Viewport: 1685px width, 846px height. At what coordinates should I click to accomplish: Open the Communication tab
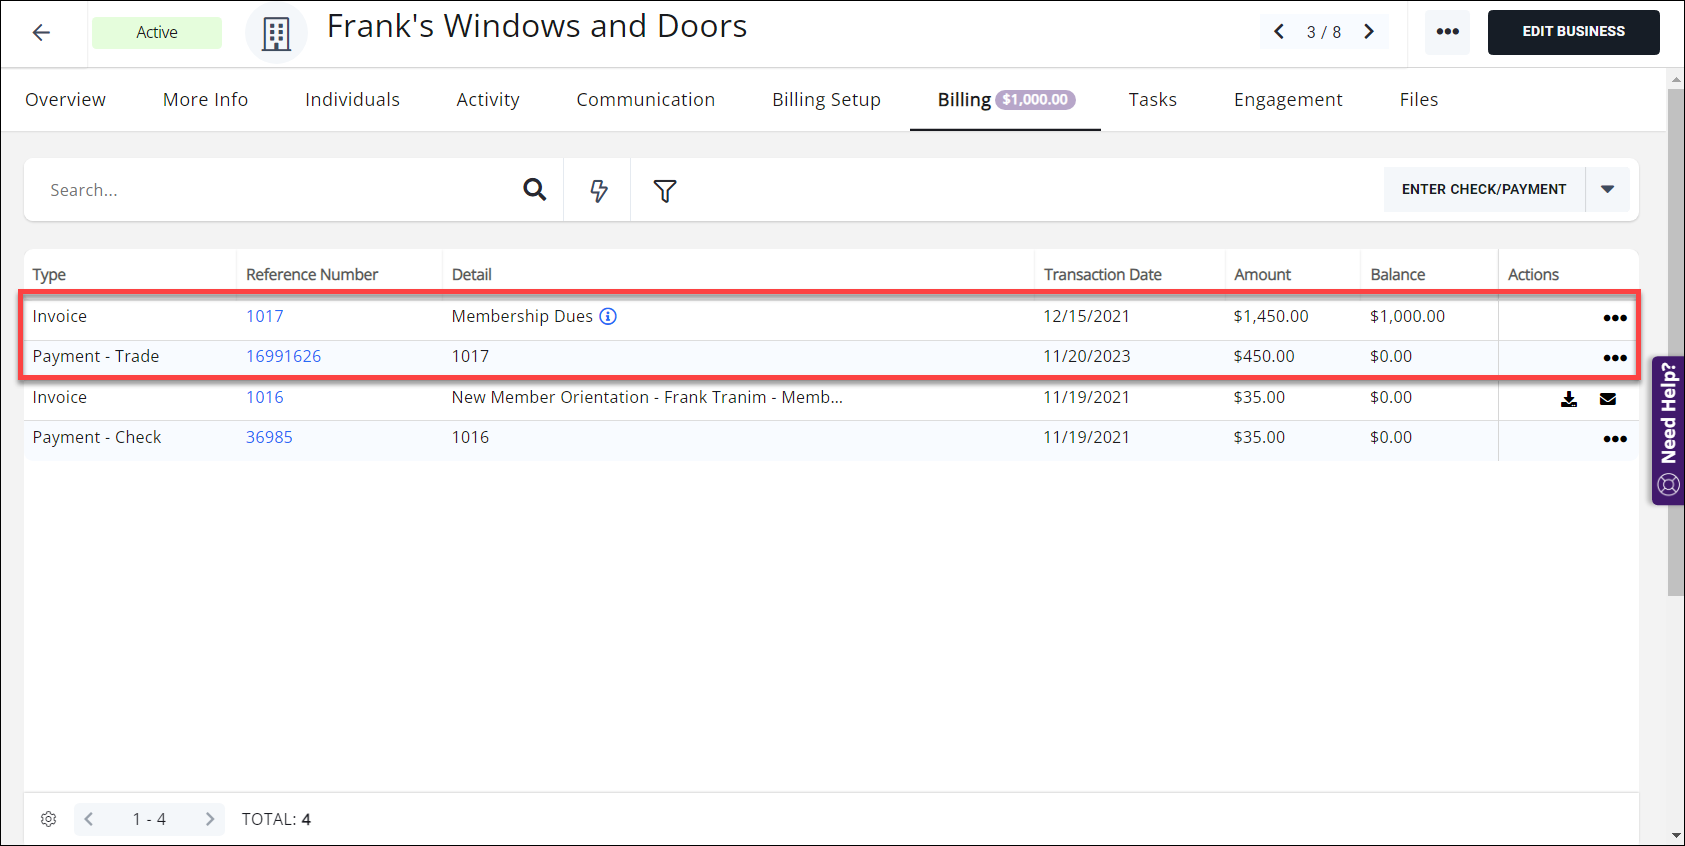tap(645, 100)
